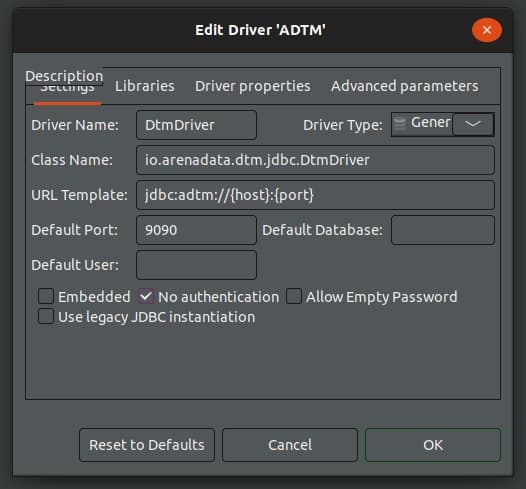The height and width of the screenshot is (489, 526).
Task: Click the 'URL Template:' label
Action: pyautogui.click(x=80, y=195)
